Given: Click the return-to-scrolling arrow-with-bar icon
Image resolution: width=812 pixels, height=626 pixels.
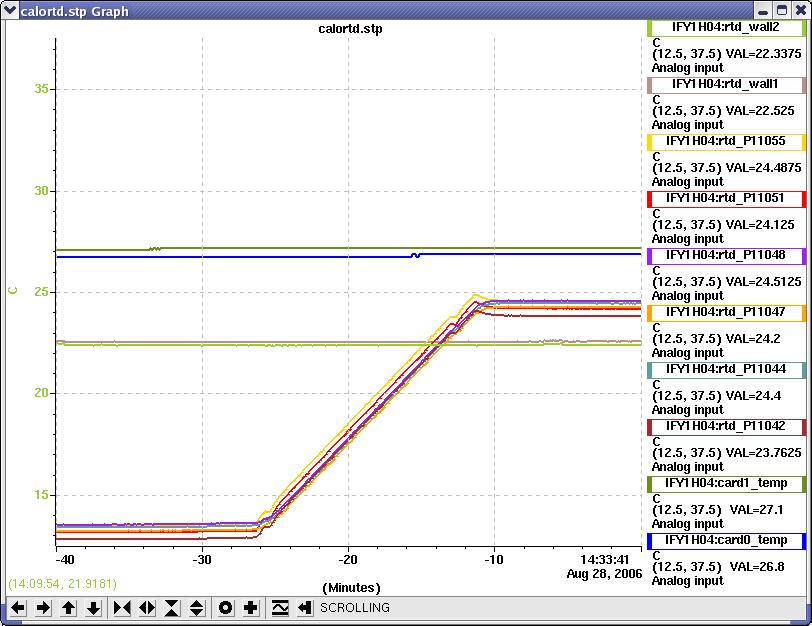Looking at the screenshot, I should [305, 607].
